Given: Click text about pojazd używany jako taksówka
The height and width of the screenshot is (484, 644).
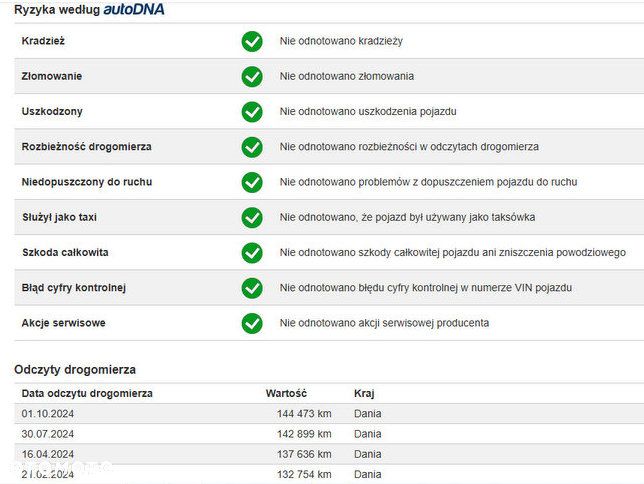Looking at the screenshot, I should [407, 217].
